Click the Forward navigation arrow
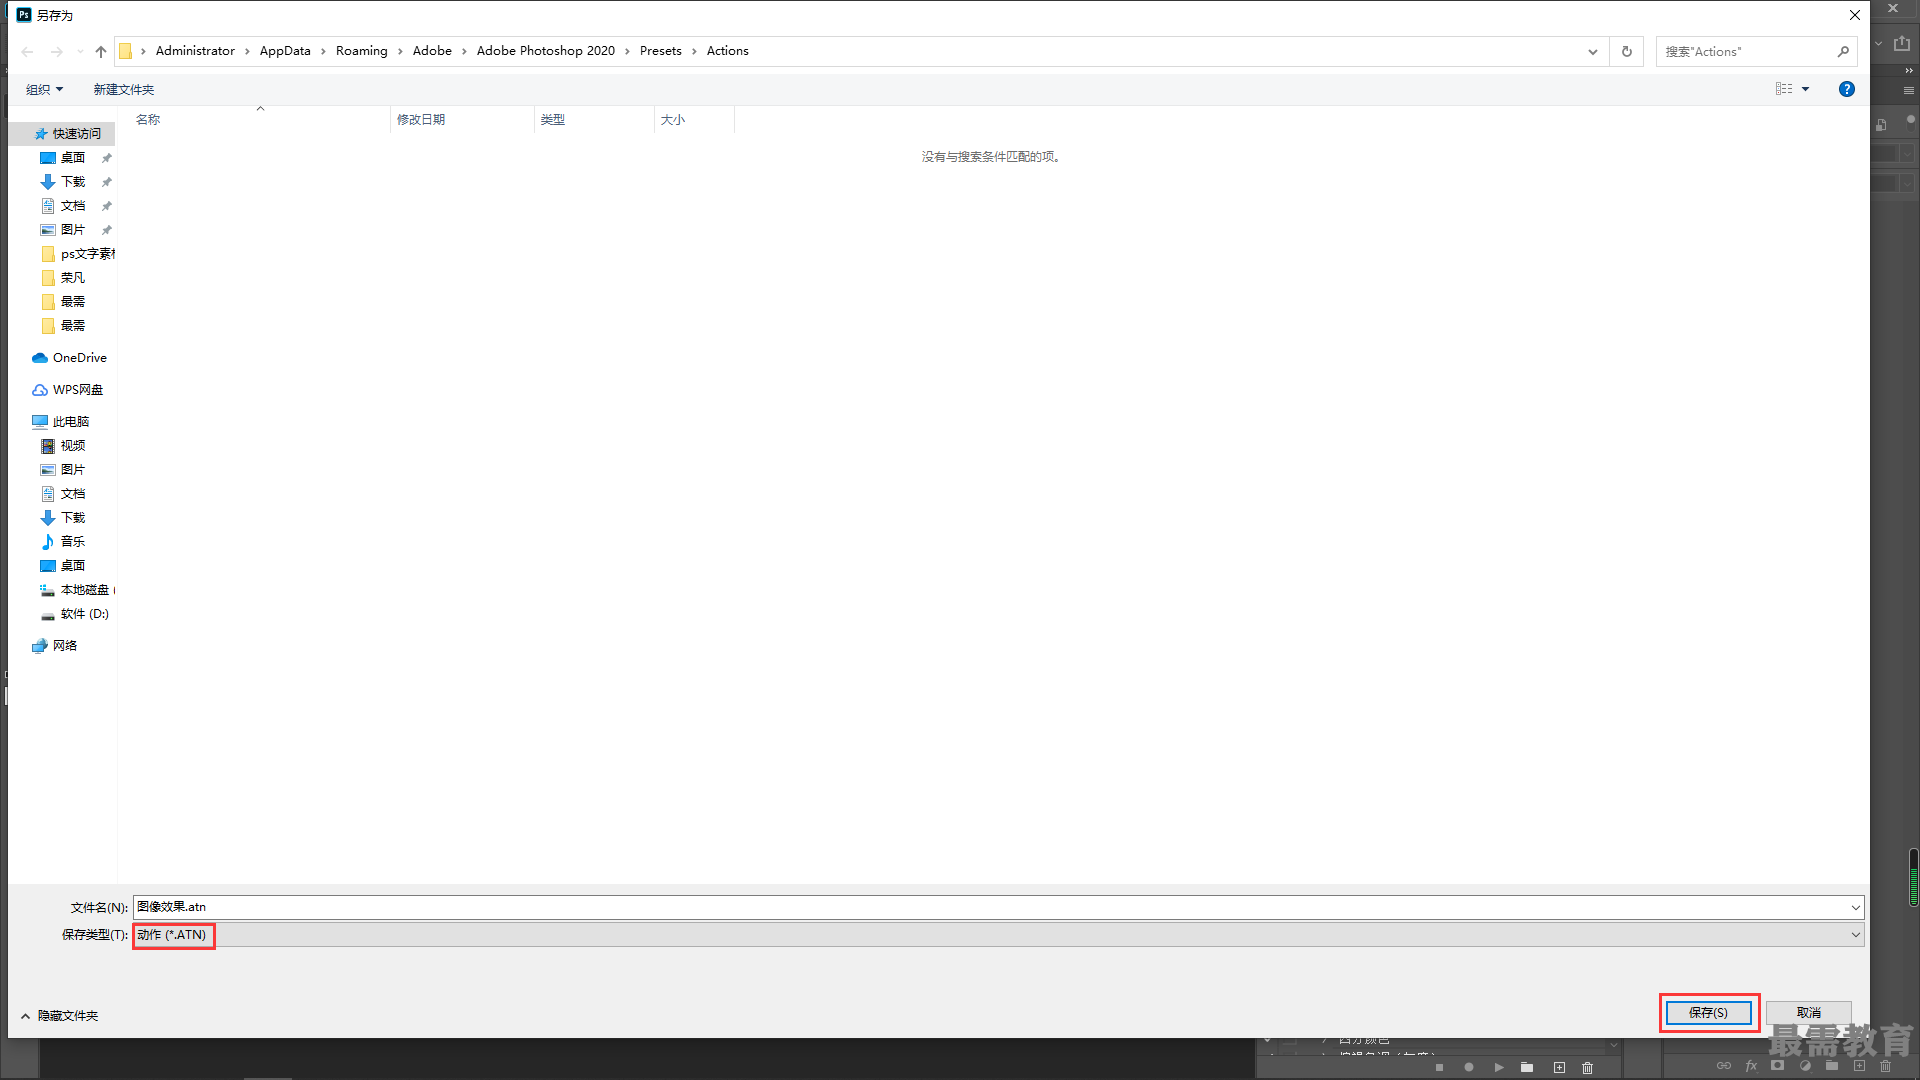Screen dimensions: 1920x1080 57,51
